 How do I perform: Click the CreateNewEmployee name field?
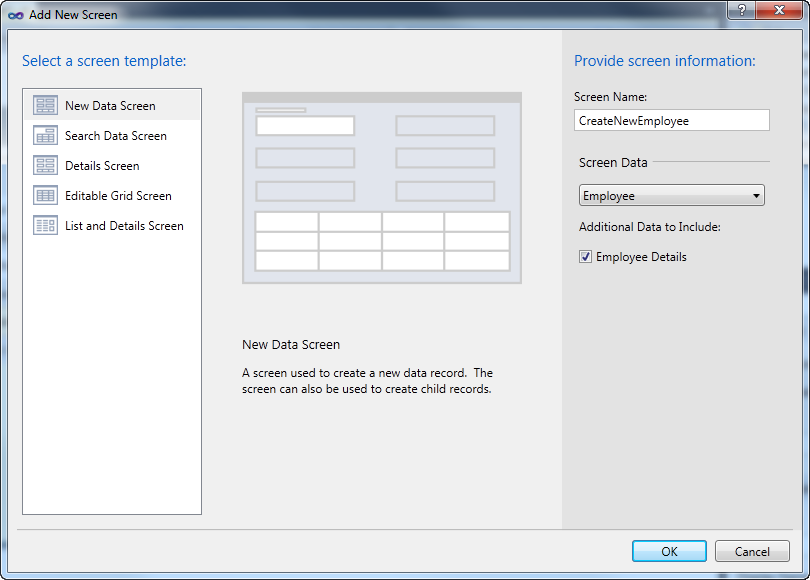pyautogui.click(x=671, y=120)
